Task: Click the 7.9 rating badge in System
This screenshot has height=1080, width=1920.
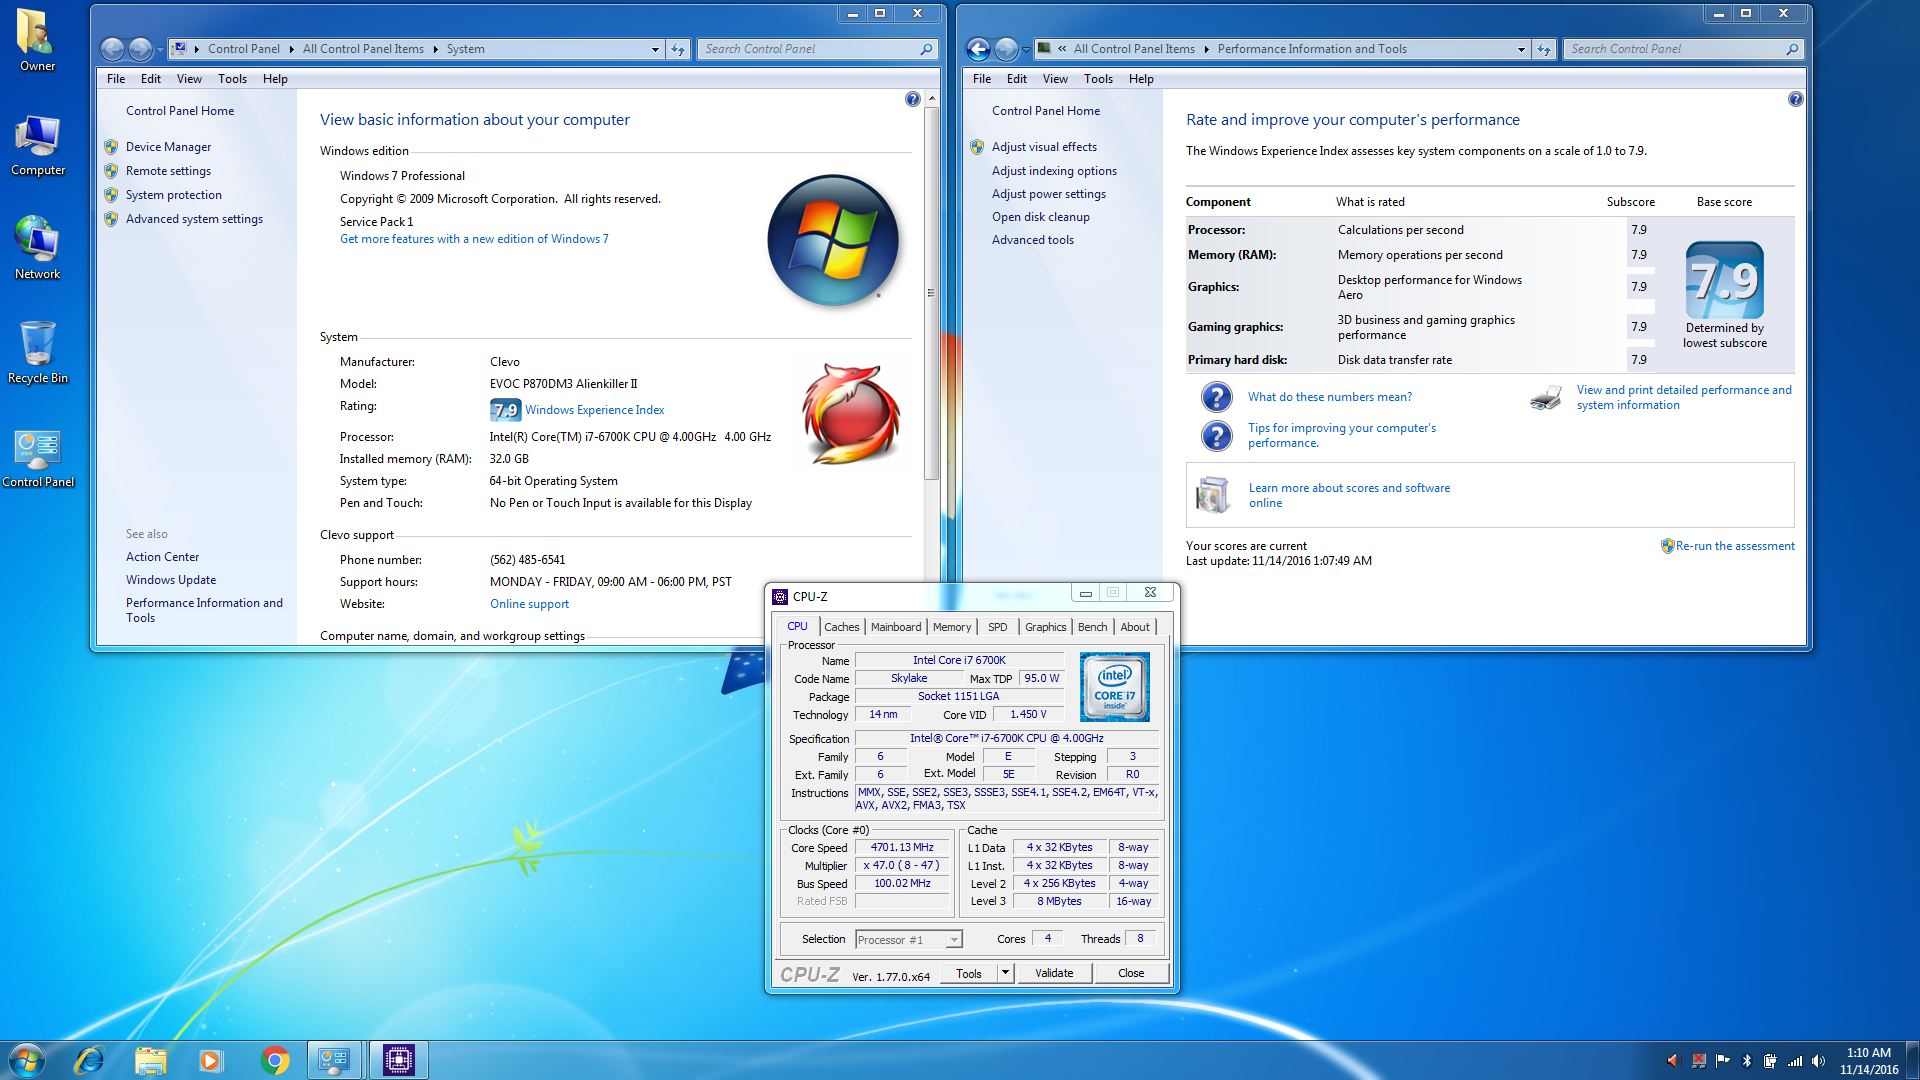Action: pos(505,410)
